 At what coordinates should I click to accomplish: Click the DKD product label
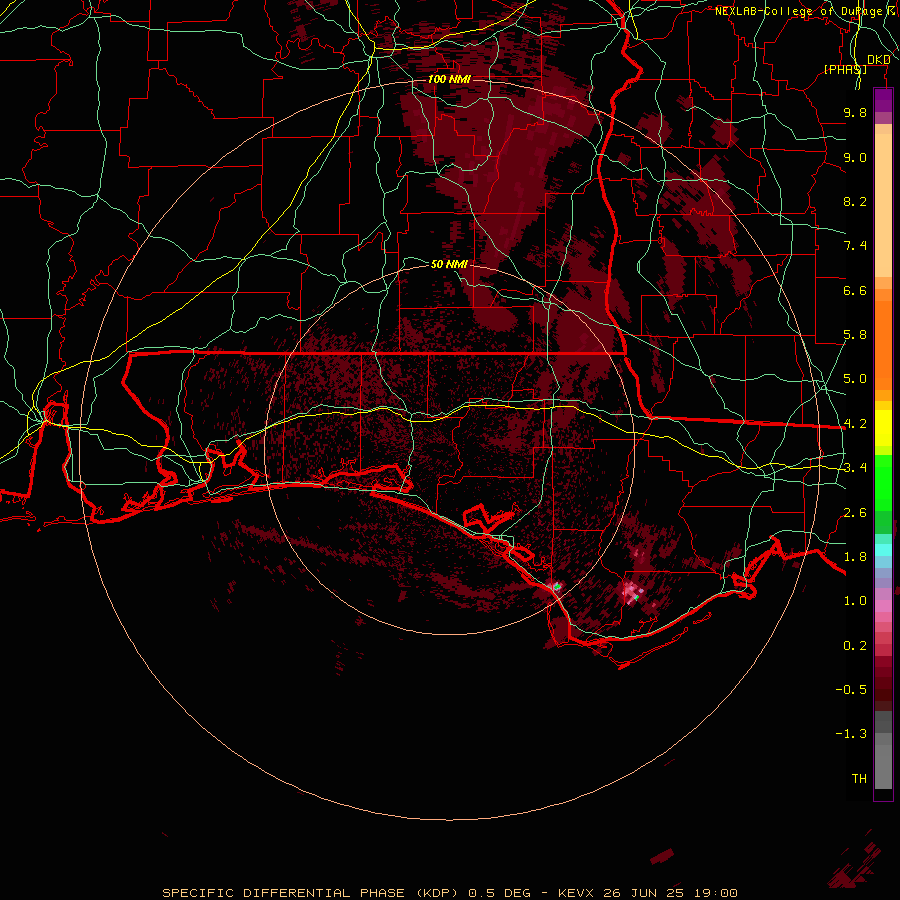[x=879, y=60]
